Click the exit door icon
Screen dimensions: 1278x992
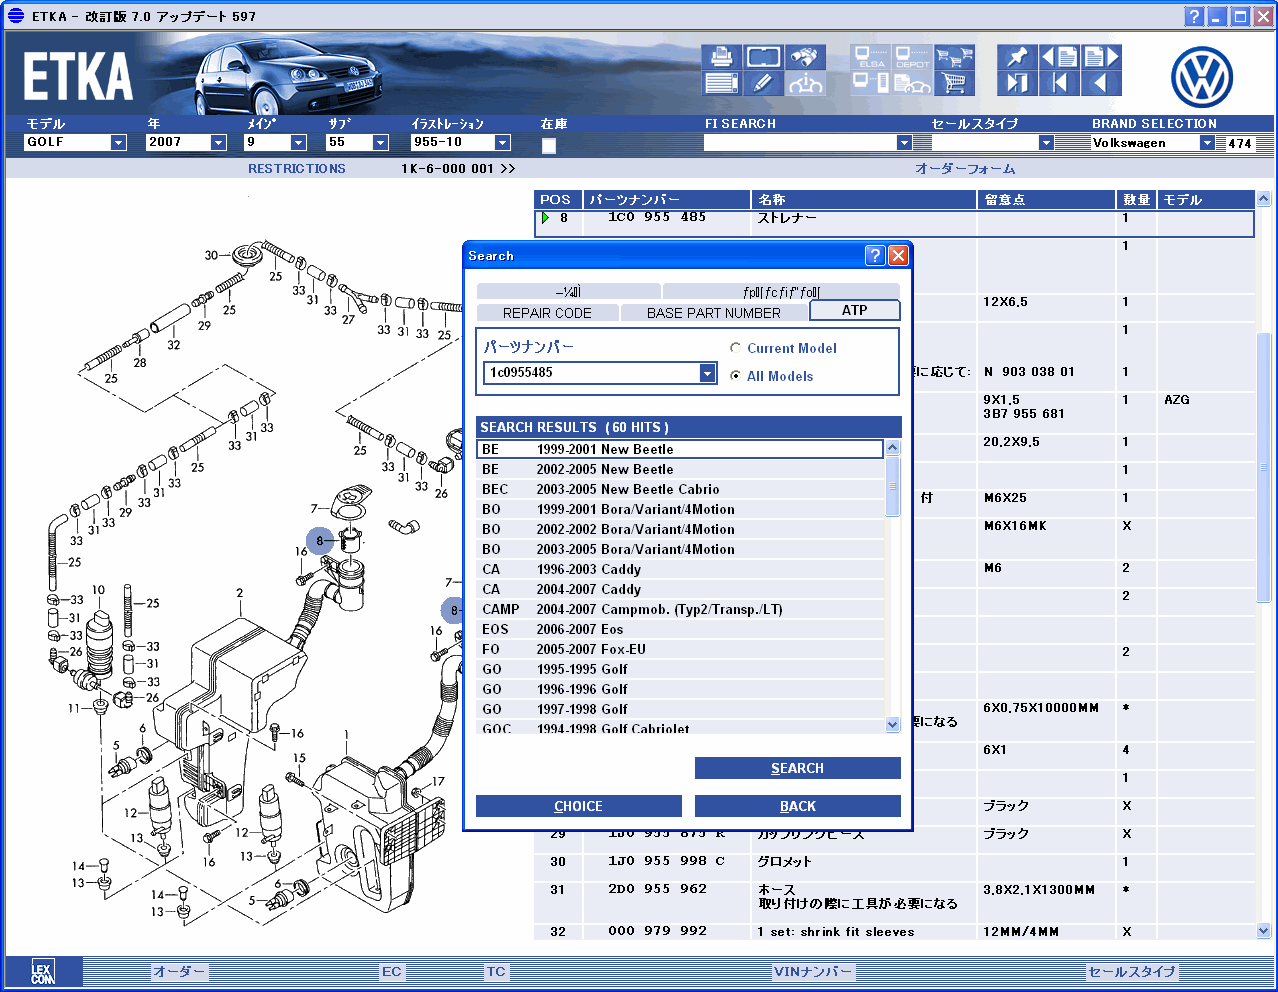pyautogui.click(x=1017, y=83)
